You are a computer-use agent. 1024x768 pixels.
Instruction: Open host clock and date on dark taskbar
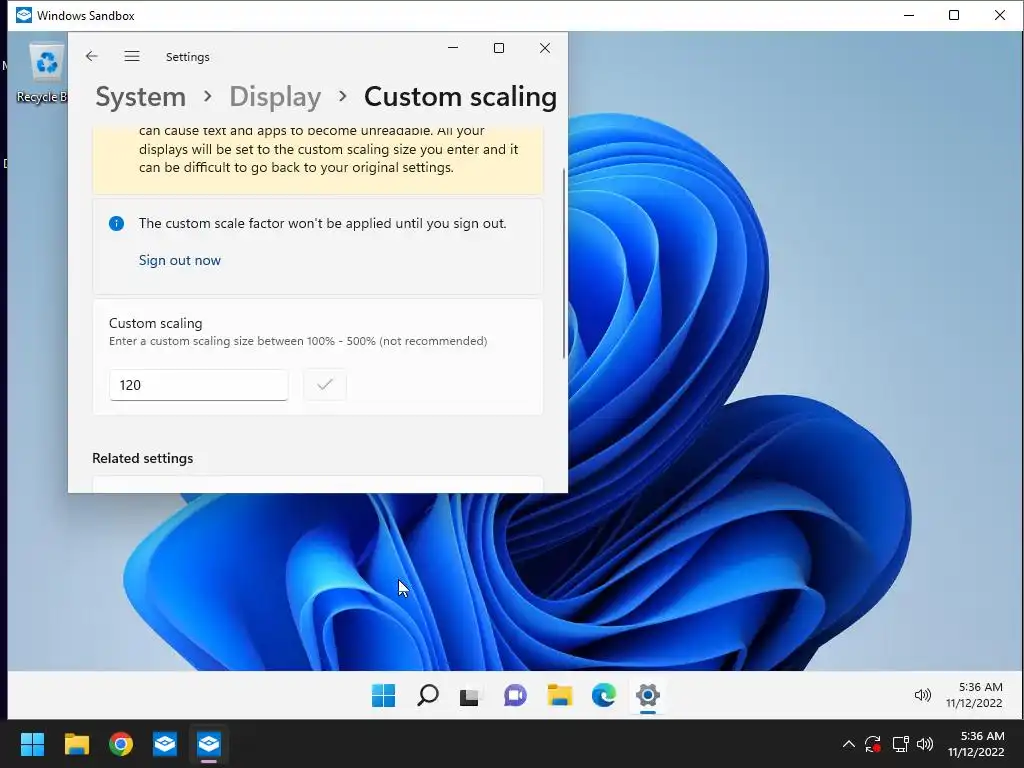(x=976, y=744)
